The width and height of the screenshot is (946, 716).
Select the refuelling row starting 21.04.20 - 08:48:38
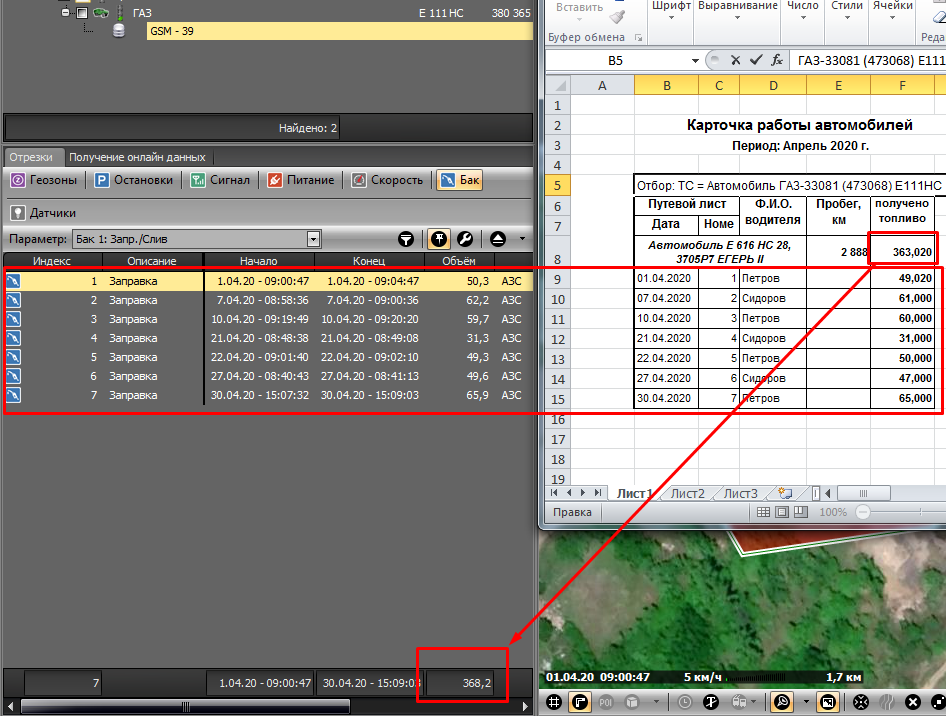(268, 338)
